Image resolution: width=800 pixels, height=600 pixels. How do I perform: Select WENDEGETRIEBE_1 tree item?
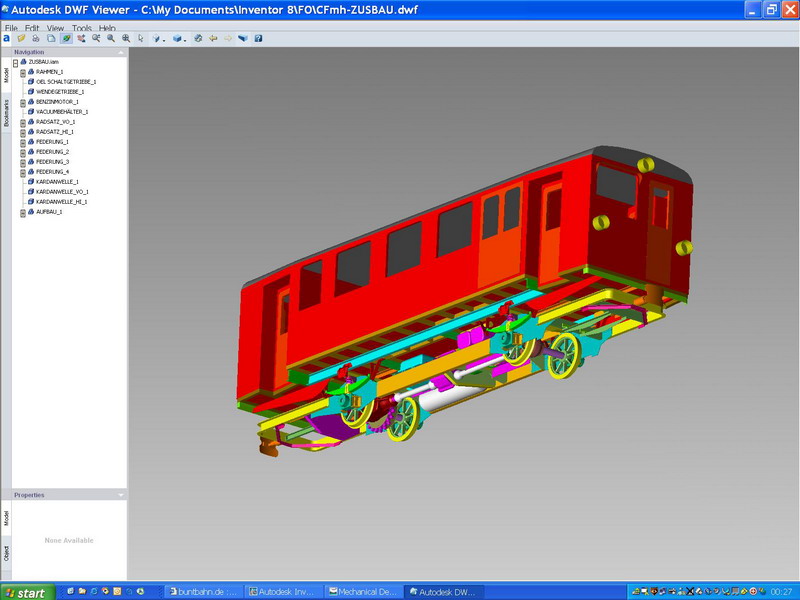[x=60, y=92]
